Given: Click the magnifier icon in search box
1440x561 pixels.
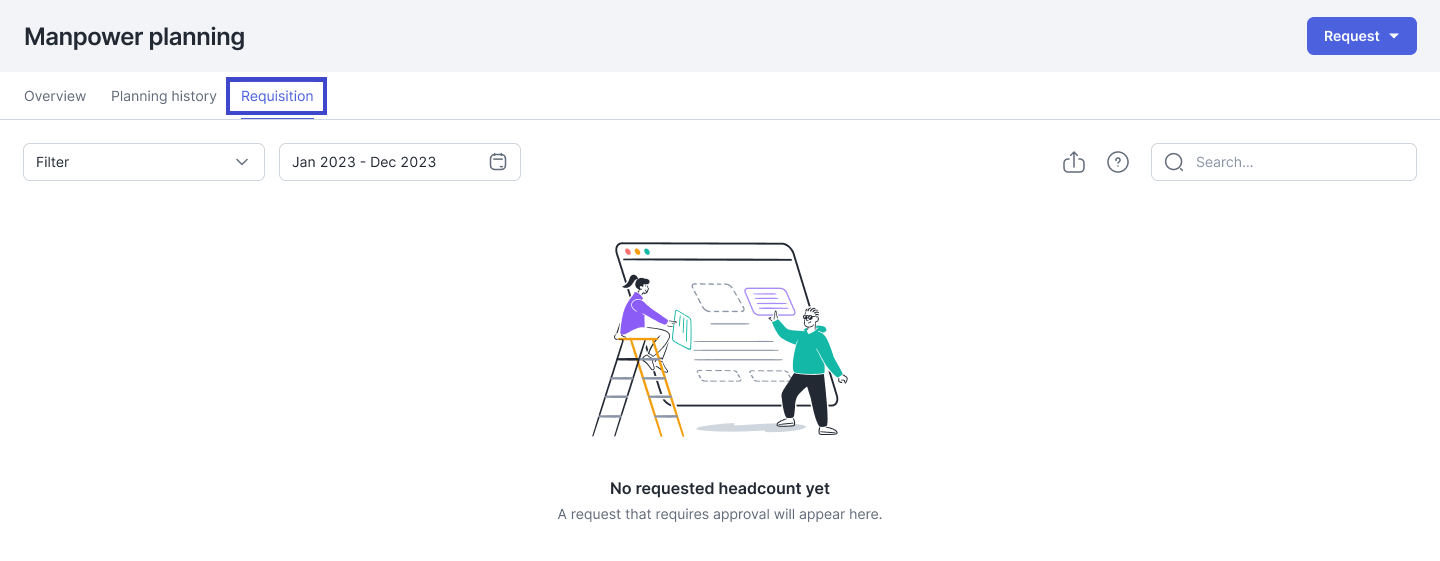Looking at the screenshot, I should coord(1174,162).
